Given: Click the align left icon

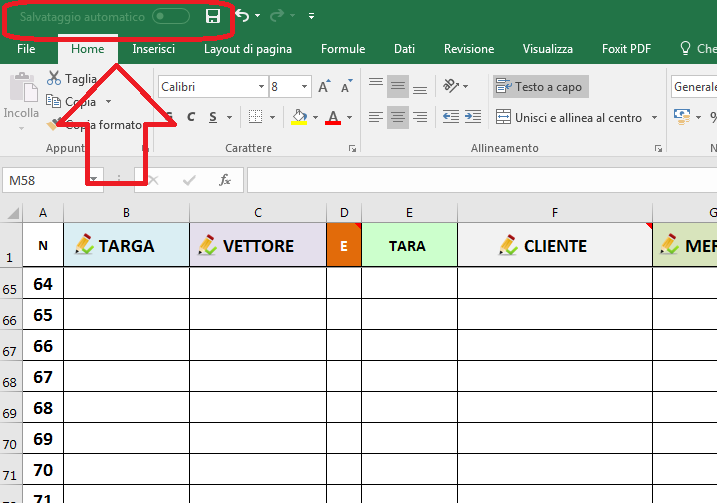Looking at the screenshot, I should click(376, 117).
